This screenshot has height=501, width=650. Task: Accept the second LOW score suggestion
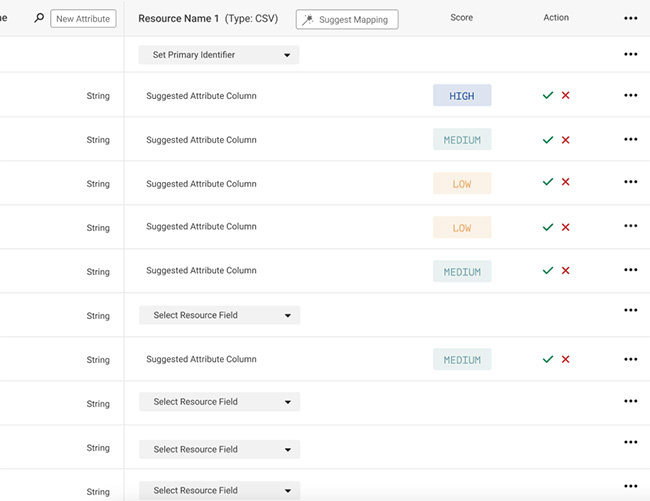548,227
